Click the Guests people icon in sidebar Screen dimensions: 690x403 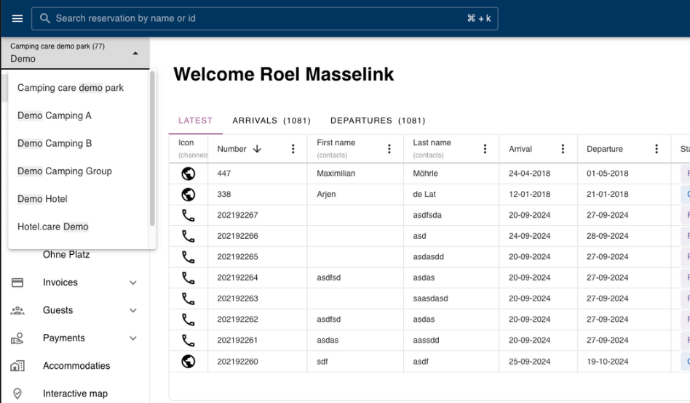coord(17,311)
